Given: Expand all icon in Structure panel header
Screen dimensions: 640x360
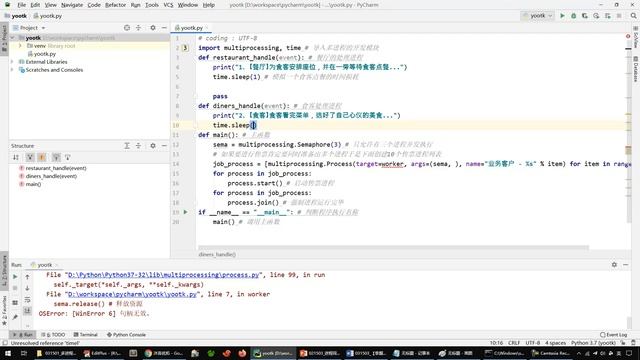Looking at the screenshot, I should (x=127, y=146).
